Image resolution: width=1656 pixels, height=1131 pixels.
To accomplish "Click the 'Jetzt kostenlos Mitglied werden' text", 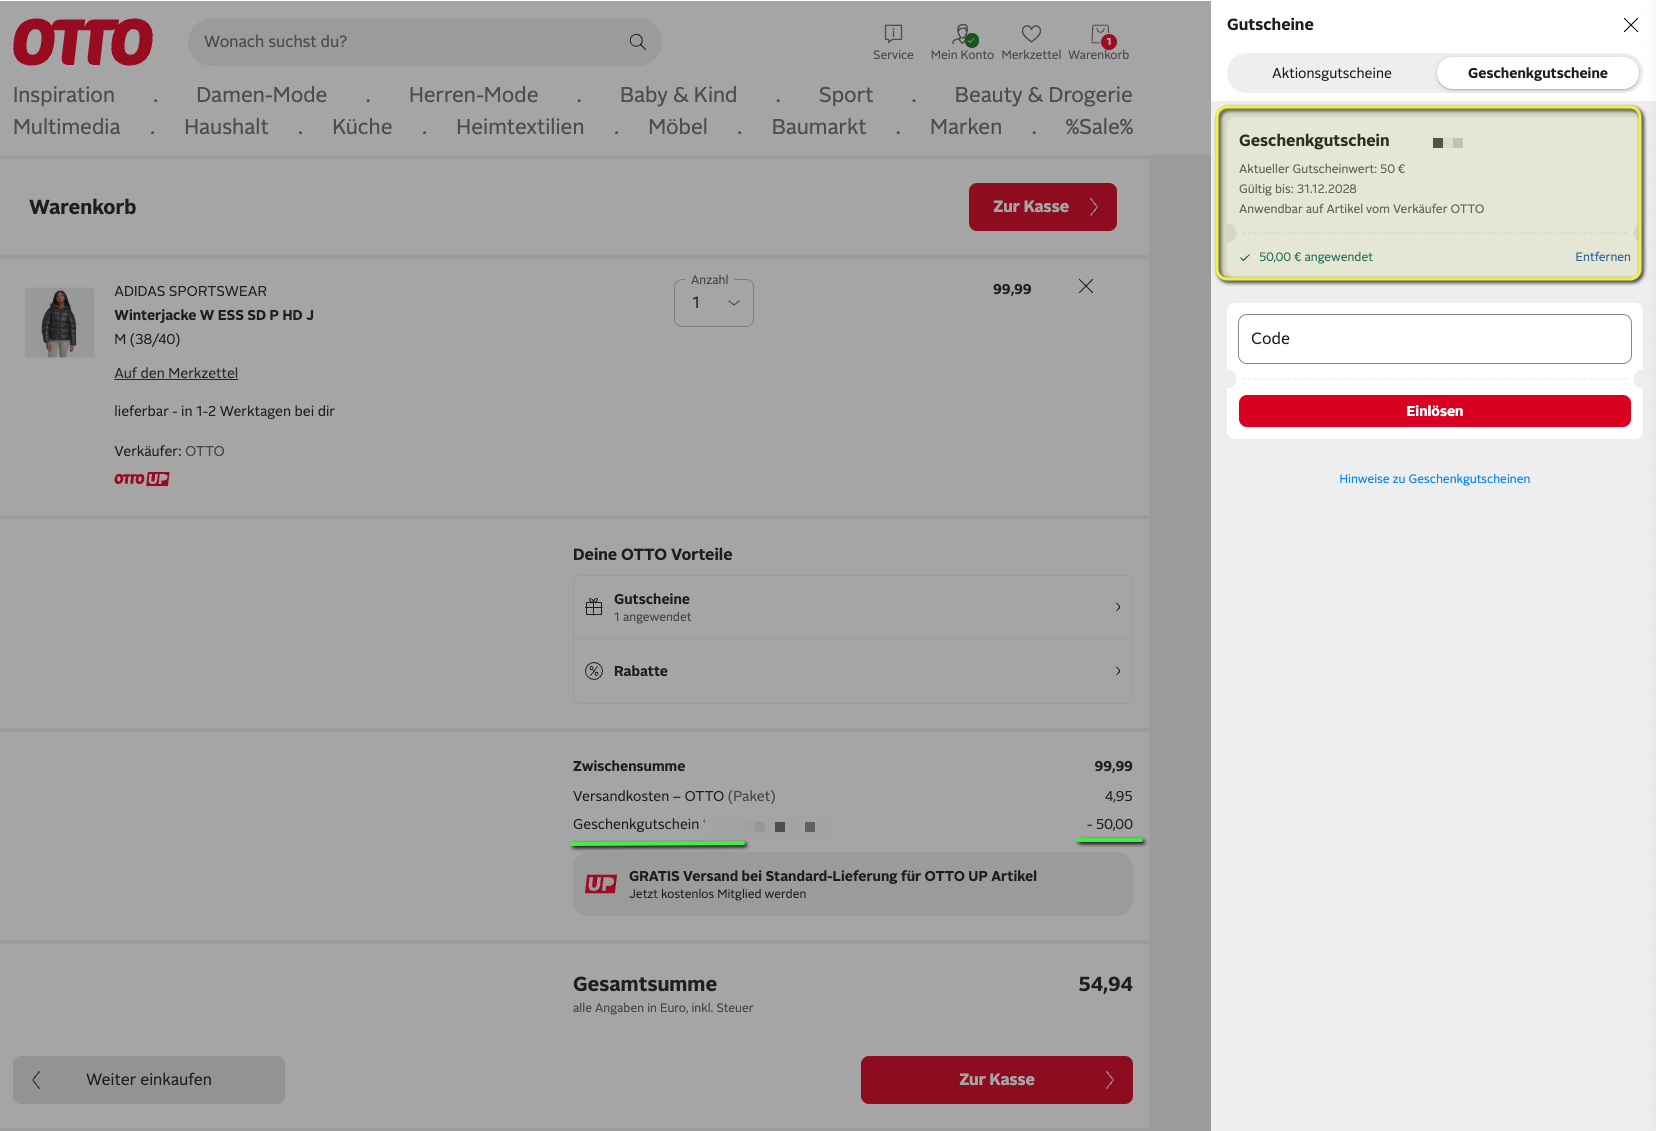I will 718,894.
